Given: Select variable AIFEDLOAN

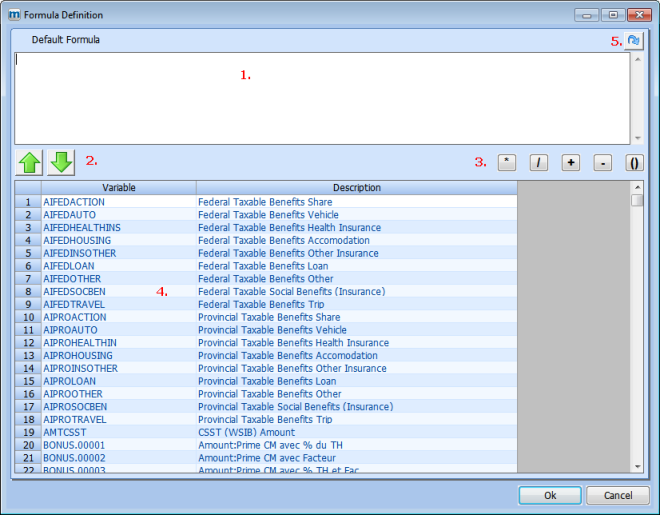Looking at the screenshot, I should [x=69, y=266].
